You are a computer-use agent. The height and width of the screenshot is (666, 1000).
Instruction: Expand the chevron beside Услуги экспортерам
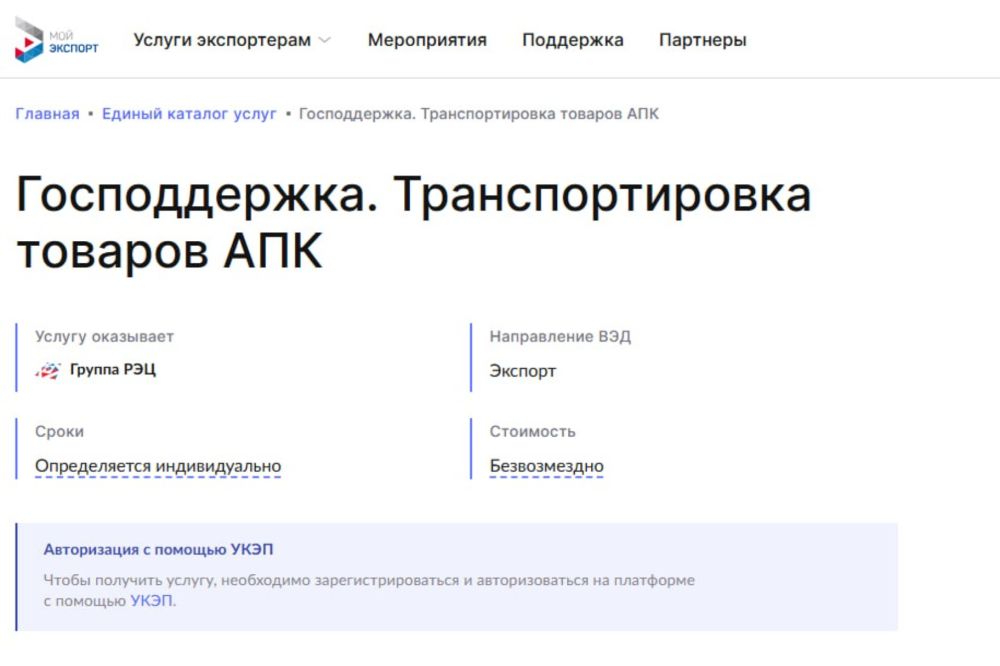coord(324,41)
